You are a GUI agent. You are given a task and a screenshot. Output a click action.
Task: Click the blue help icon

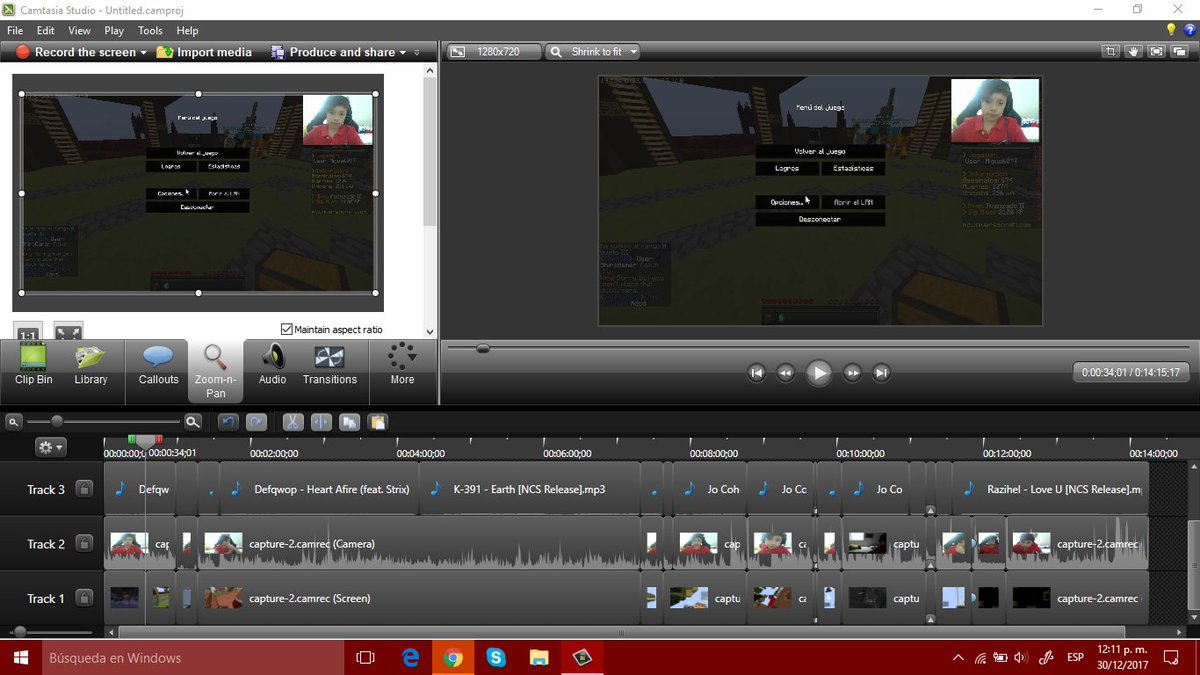(x=1189, y=31)
